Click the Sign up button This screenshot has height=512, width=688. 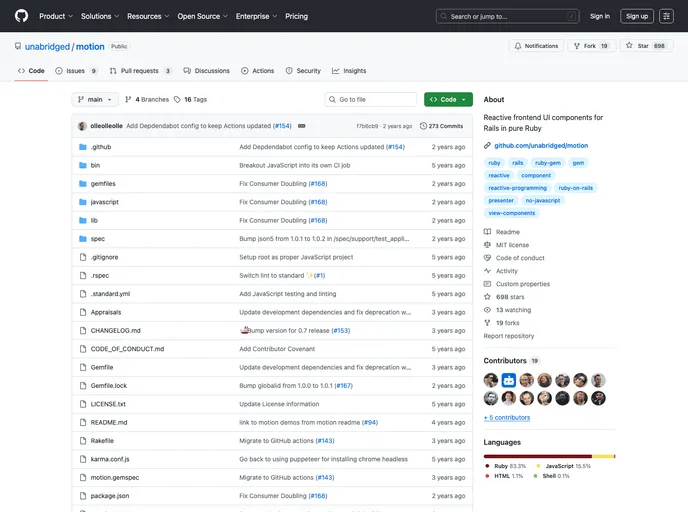tap(637, 16)
